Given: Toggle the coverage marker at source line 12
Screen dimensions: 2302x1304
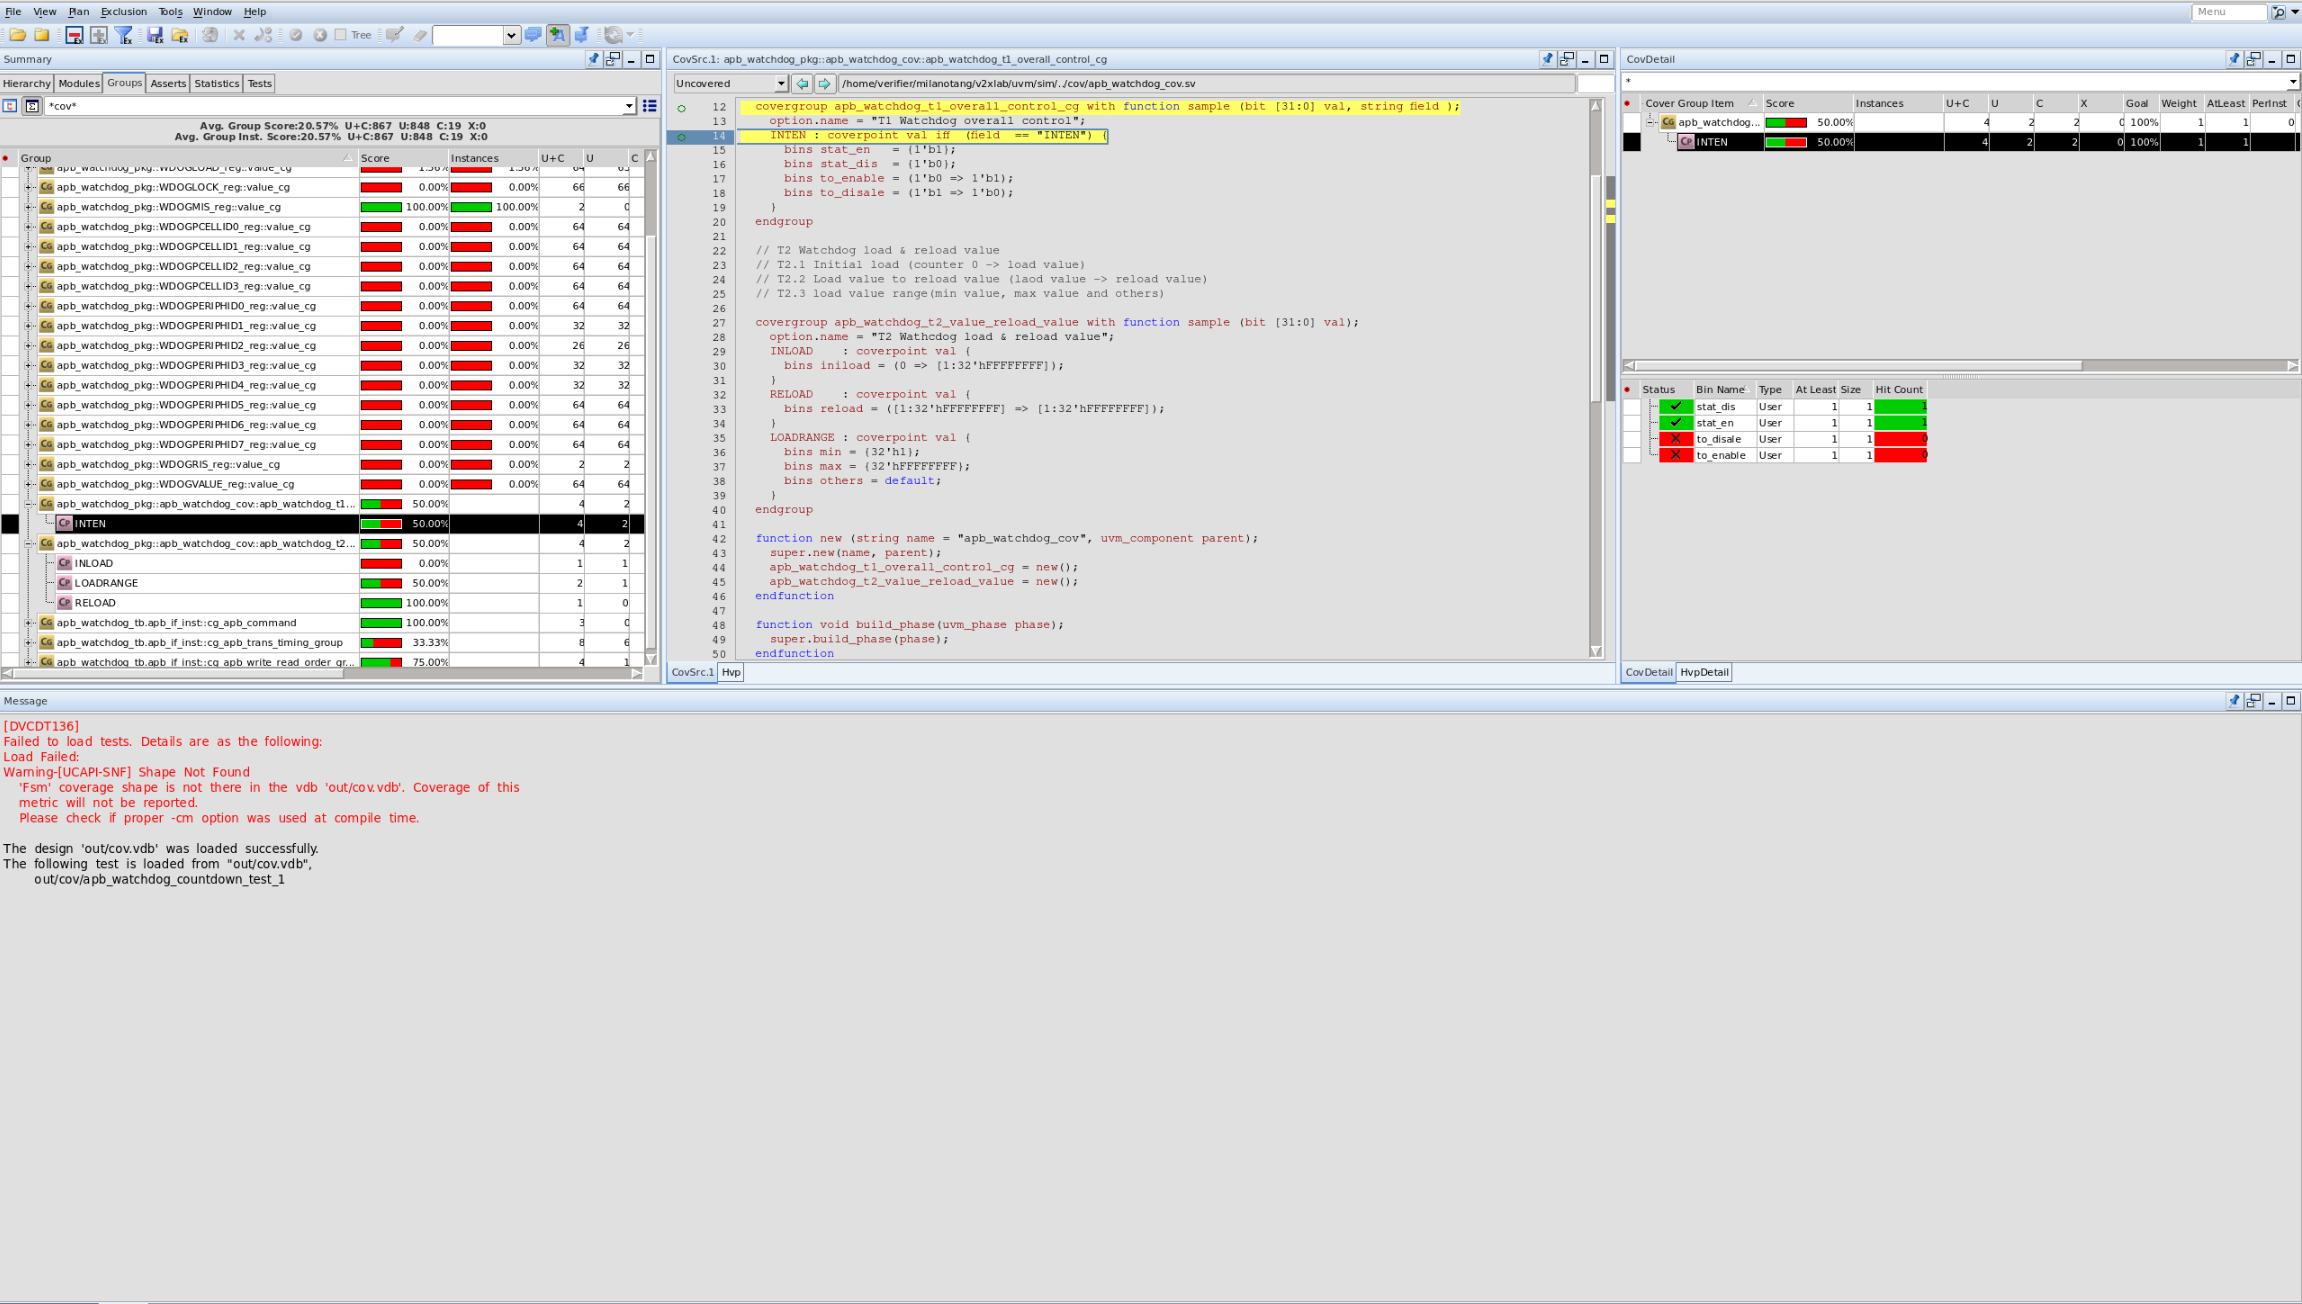Looking at the screenshot, I should [682, 108].
